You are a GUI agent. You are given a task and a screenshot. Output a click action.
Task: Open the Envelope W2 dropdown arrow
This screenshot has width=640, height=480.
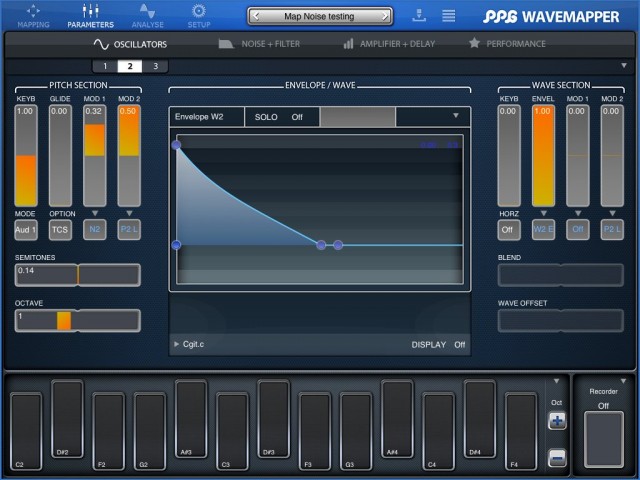[456, 116]
